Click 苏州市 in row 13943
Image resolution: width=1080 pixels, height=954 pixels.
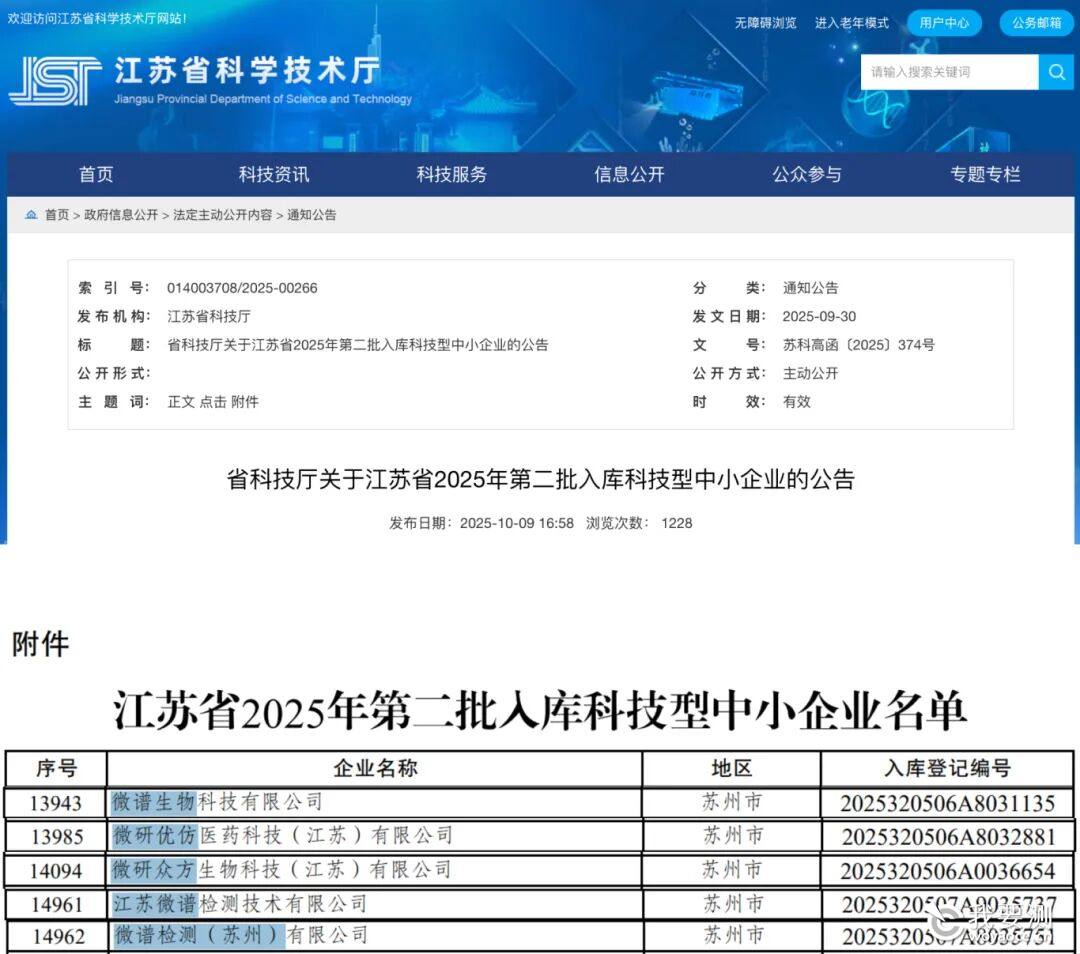pos(732,802)
